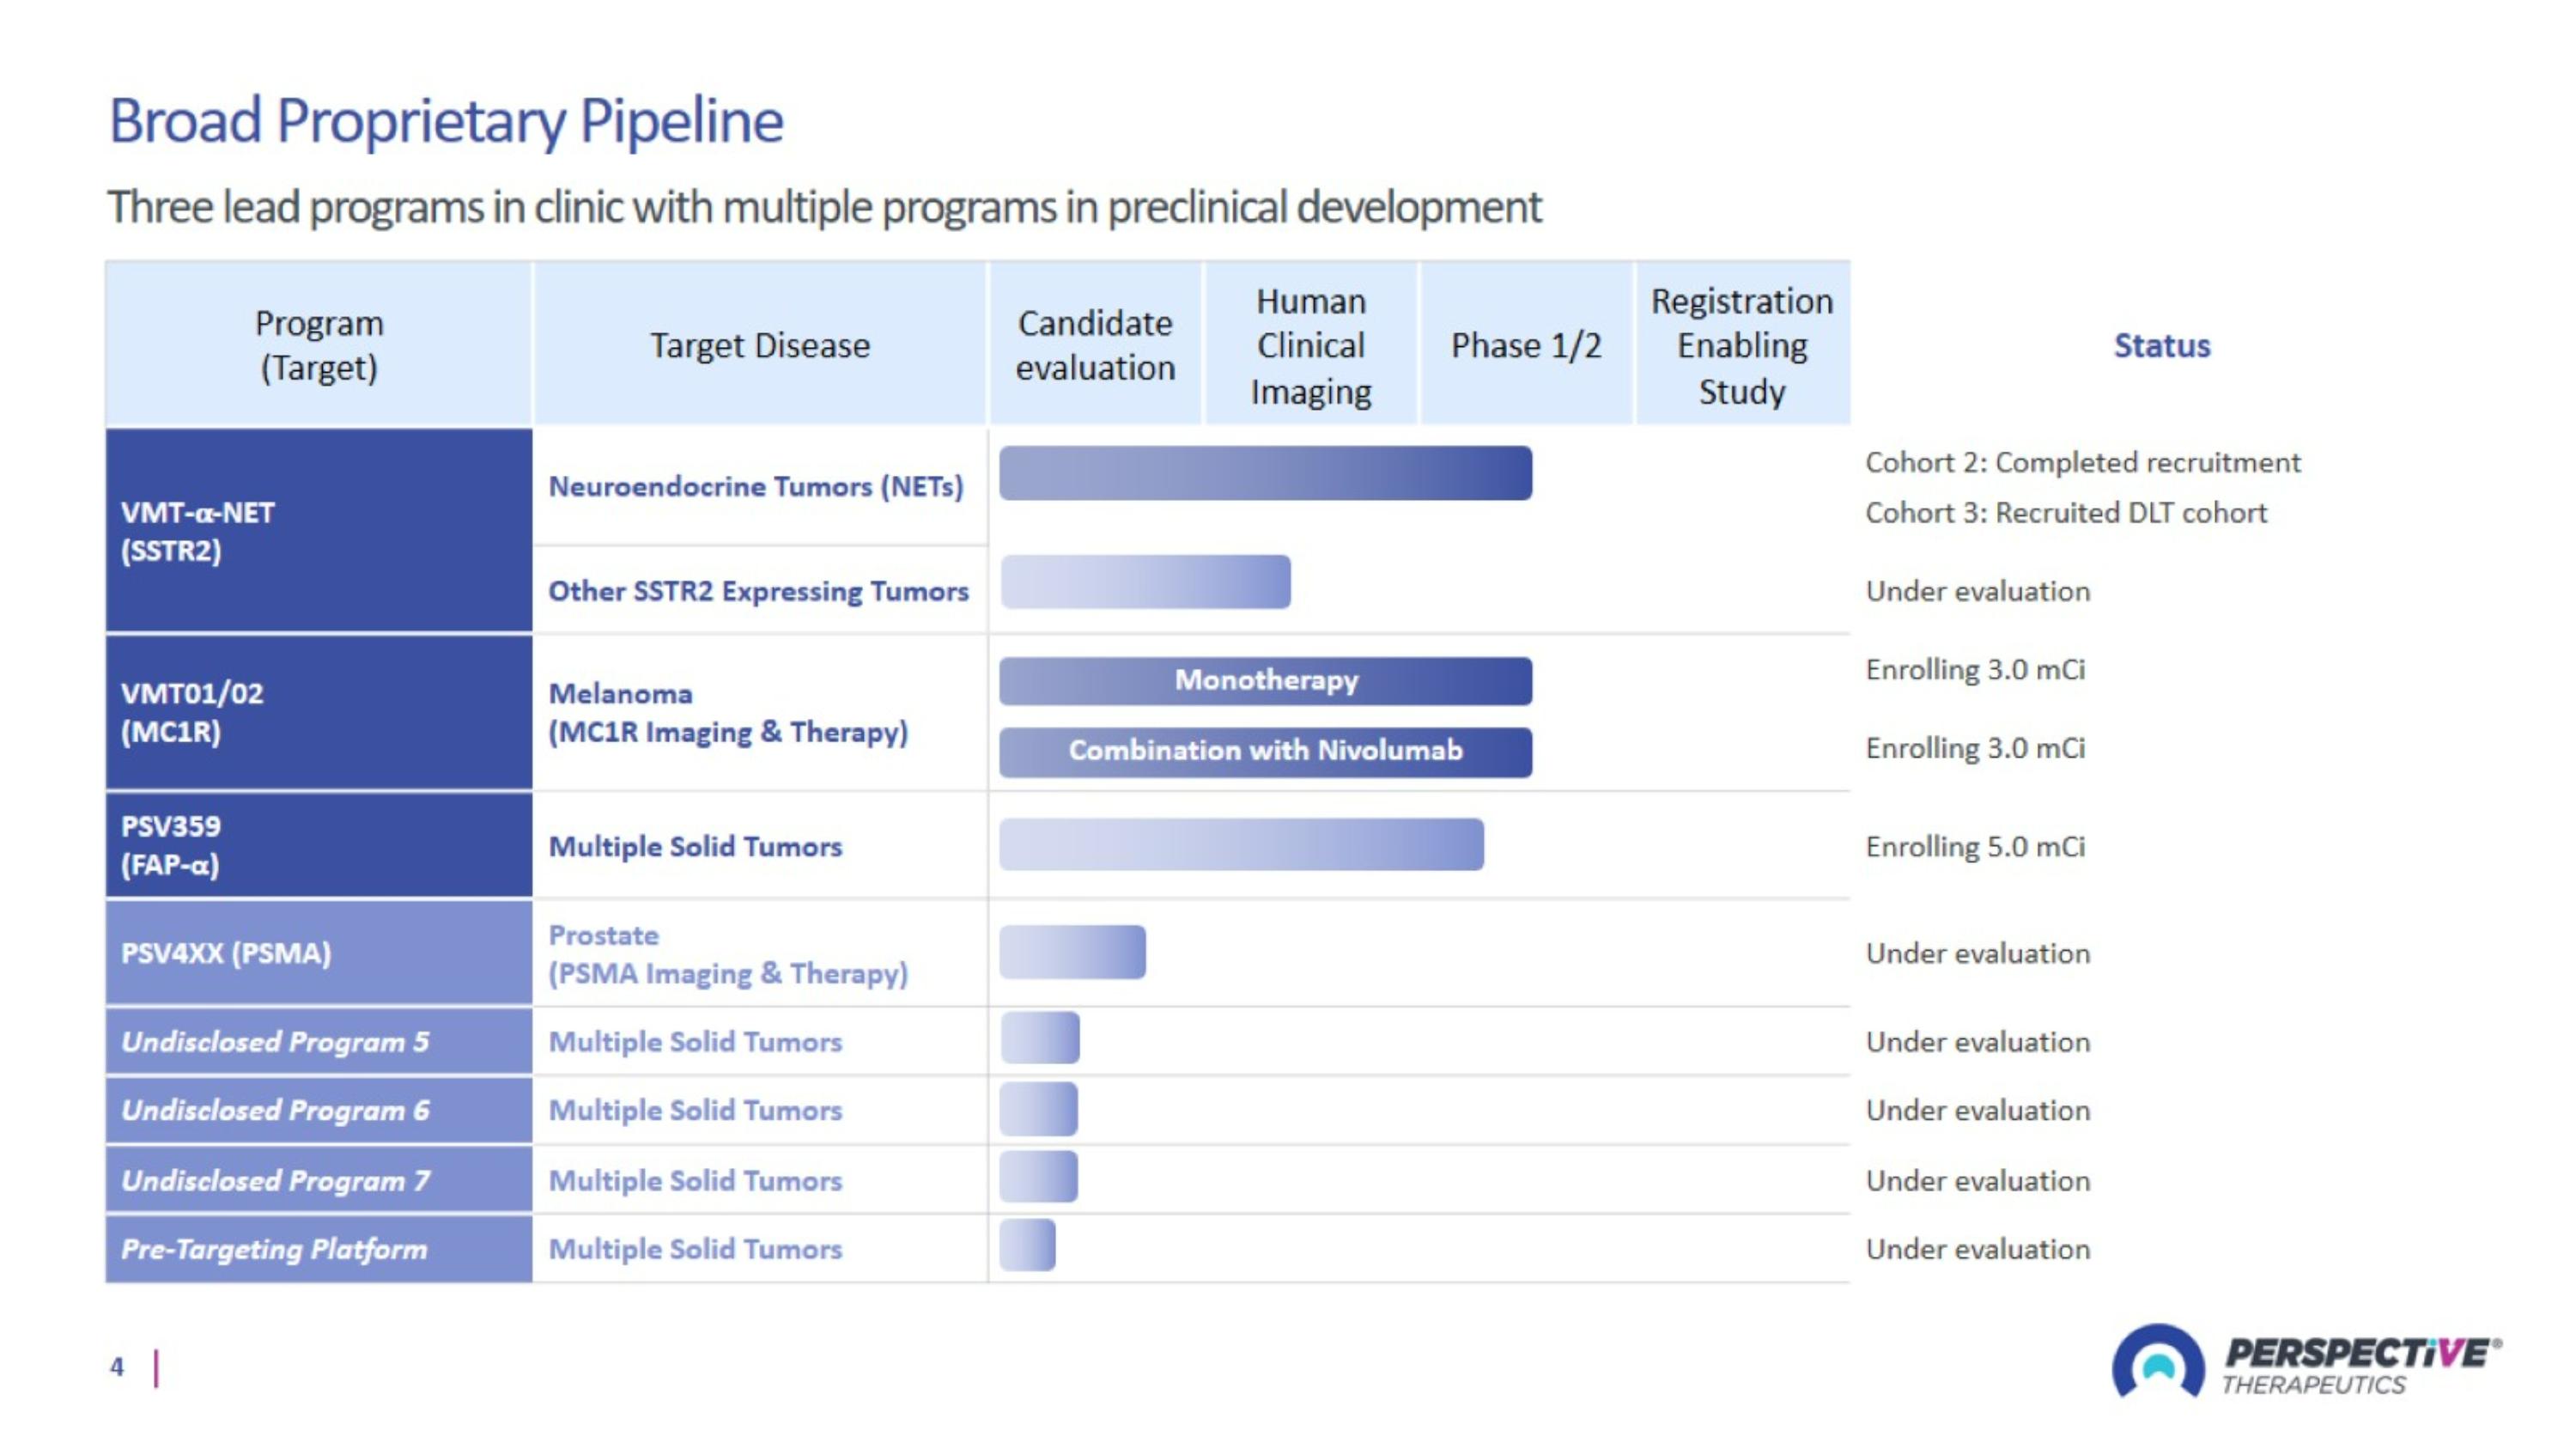Click the Other SSTR2 Expressing Tumors text
Viewport: 2576px width, 1449px height.
click(758, 591)
